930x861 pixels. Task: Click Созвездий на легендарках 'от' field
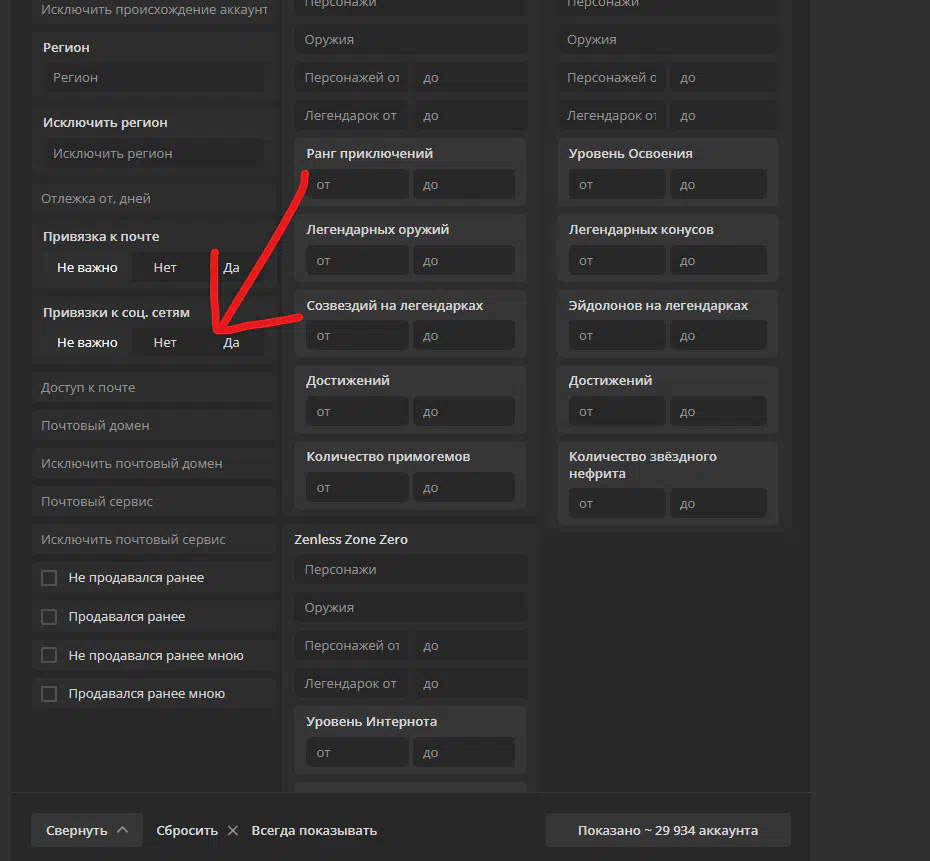pyautogui.click(x=358, y=336)
